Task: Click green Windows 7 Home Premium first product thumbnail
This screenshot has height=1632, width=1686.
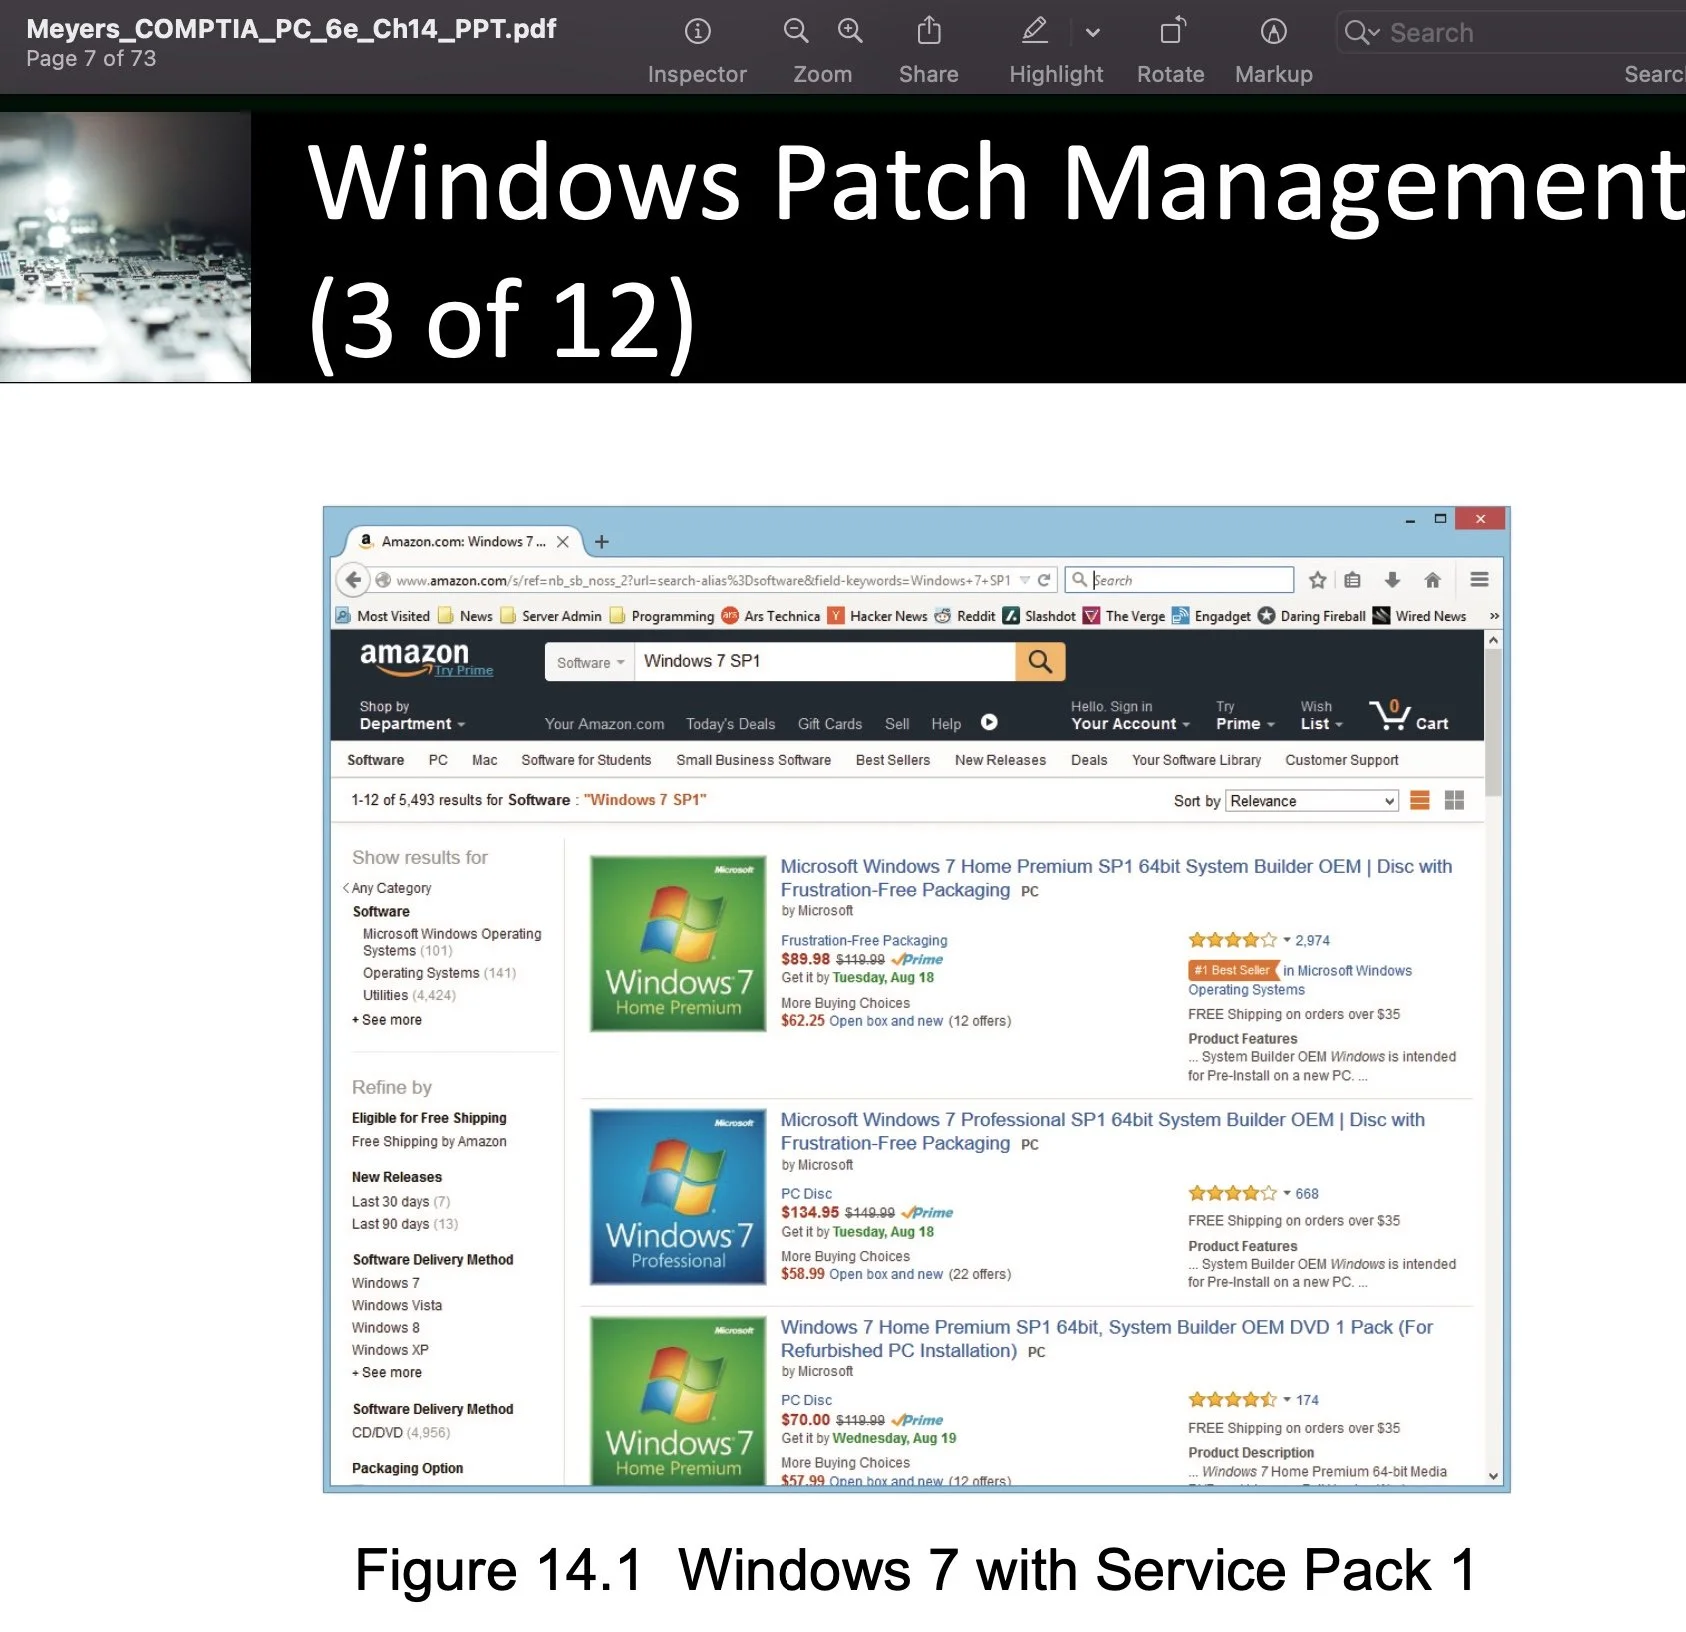Action: coord(678,943)
